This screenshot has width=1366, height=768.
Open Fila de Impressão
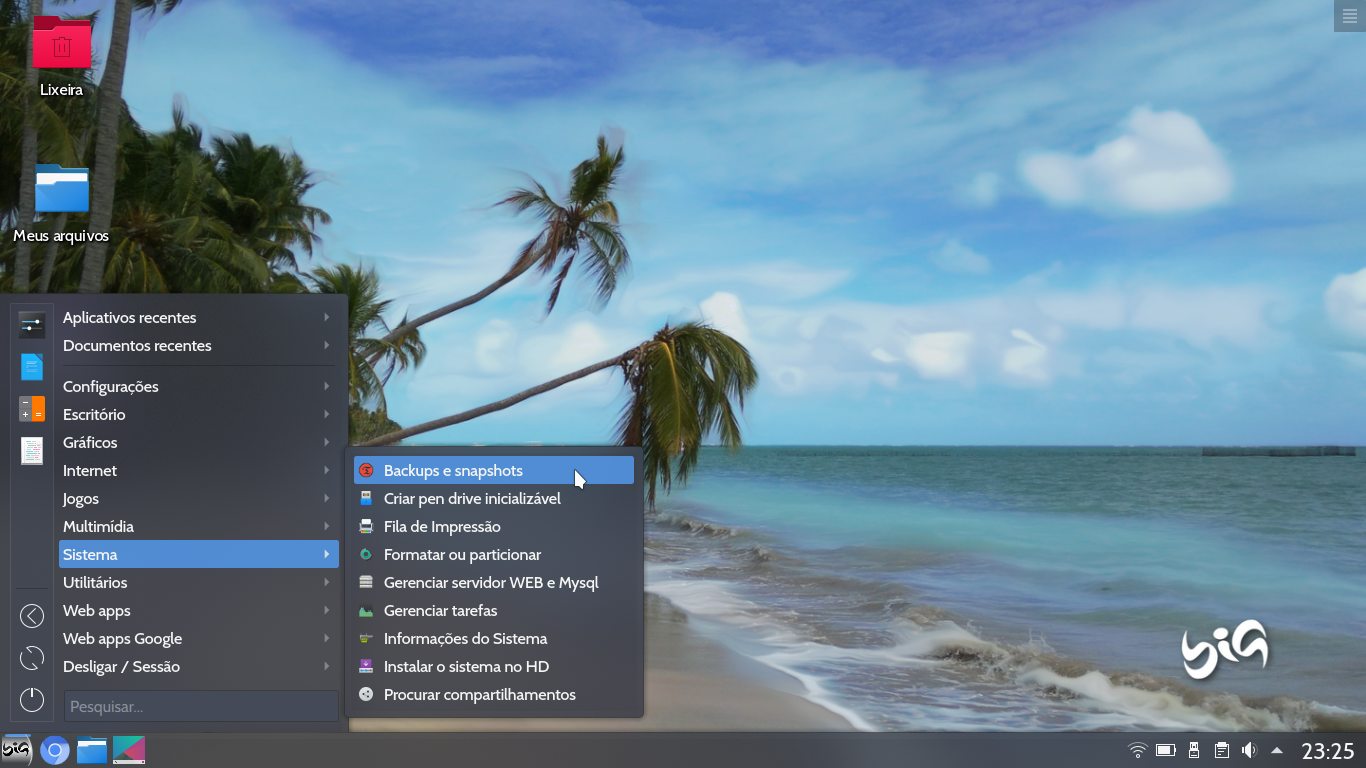494,526
